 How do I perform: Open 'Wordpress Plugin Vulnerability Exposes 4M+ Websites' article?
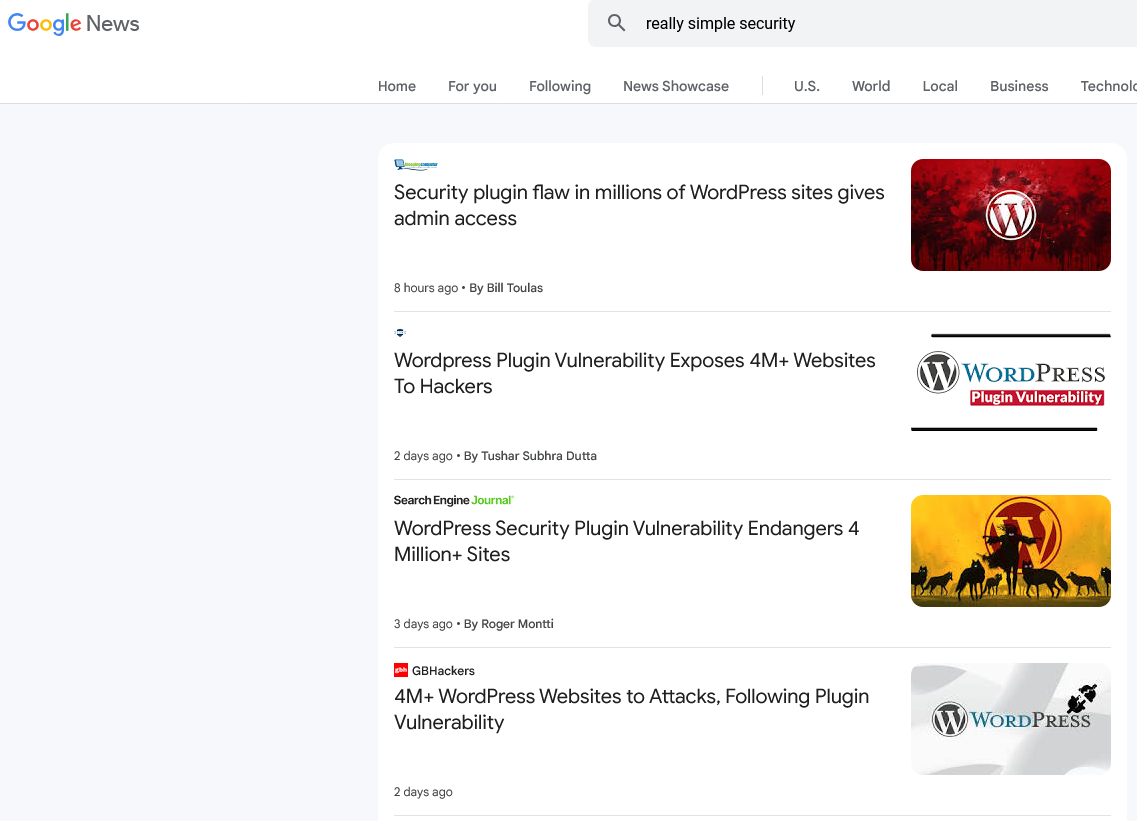coord(634,373)
